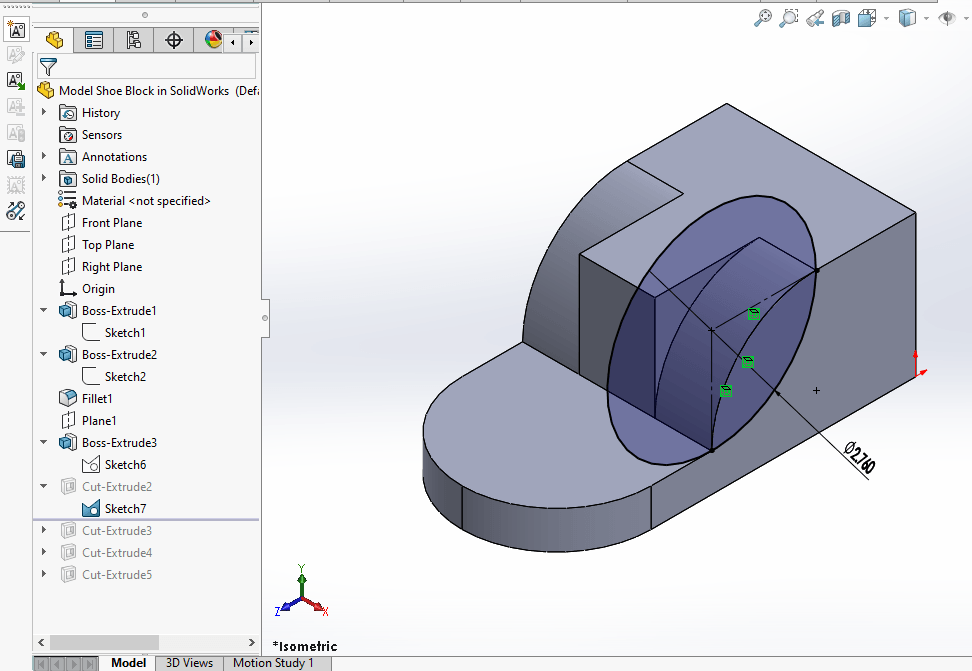
Task: Switch to the Motion Study 1 tab
Action: point(273,662)
